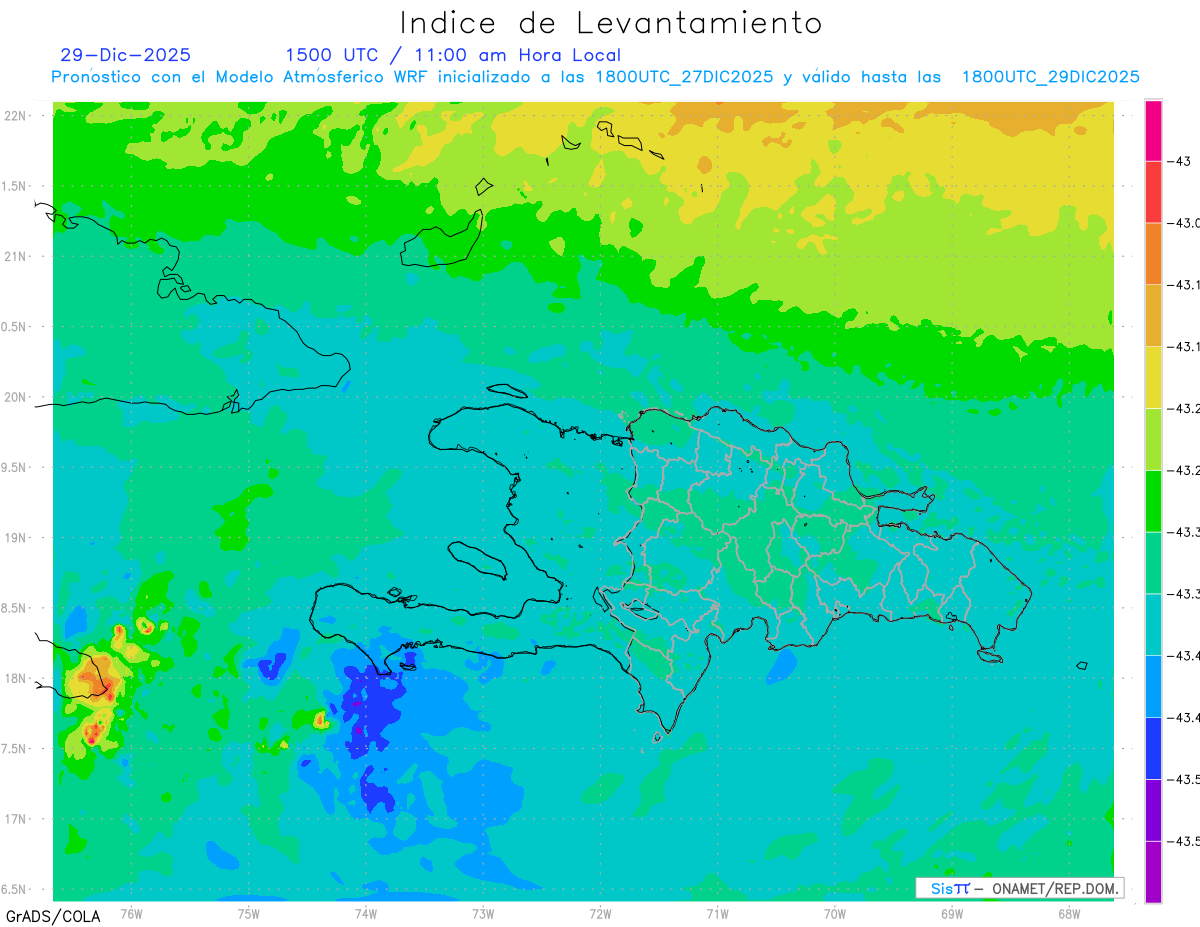Click the dark orange swatch in the color scale
Screen dimensions: 1200x927
pyautogui.click(x=1153, y=254)
